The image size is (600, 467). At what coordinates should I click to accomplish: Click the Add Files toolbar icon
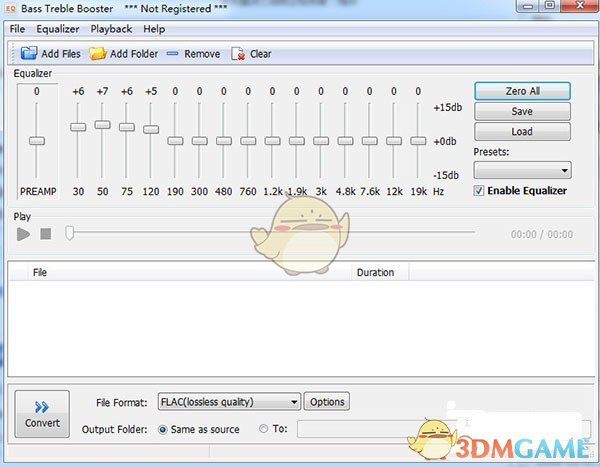(x=29, y=53)
